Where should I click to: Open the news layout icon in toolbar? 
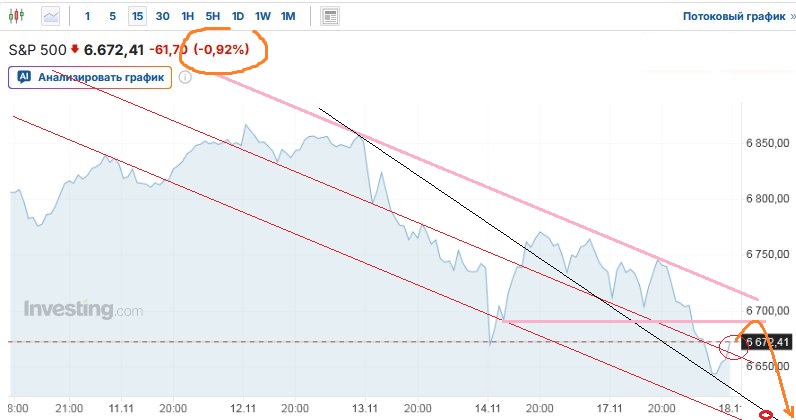coord(331,16)
